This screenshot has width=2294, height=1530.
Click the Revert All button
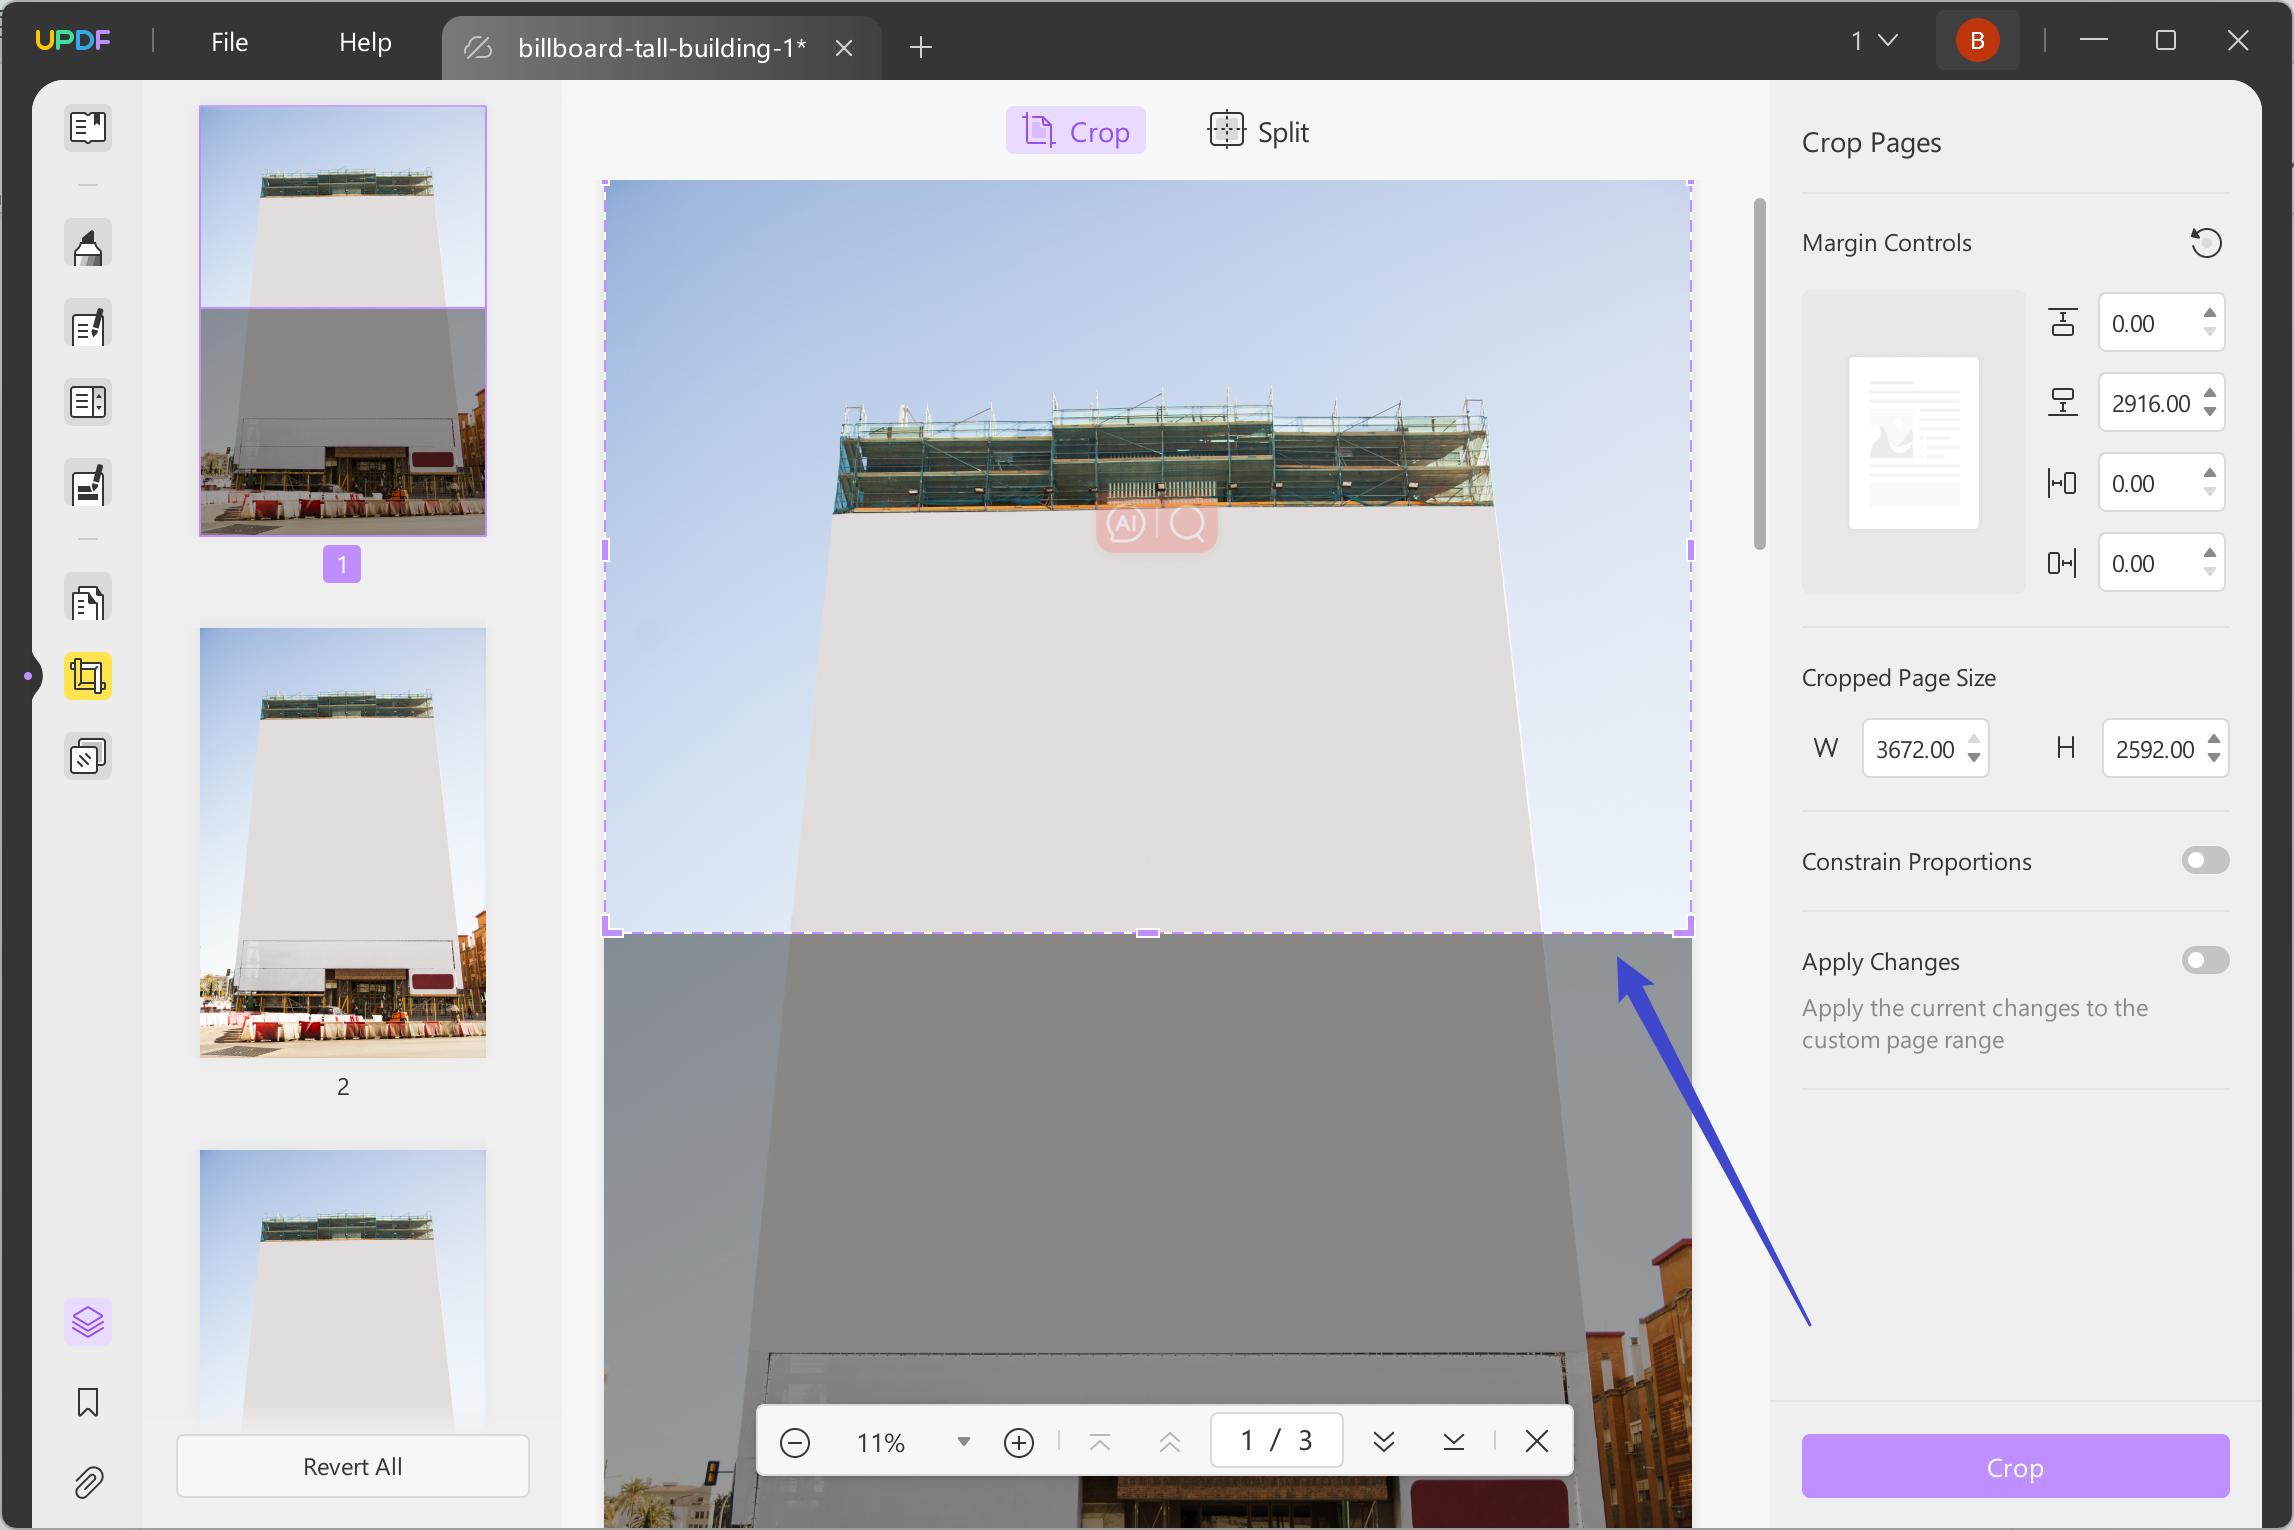pyautogui.click(x=352, y=1465)
